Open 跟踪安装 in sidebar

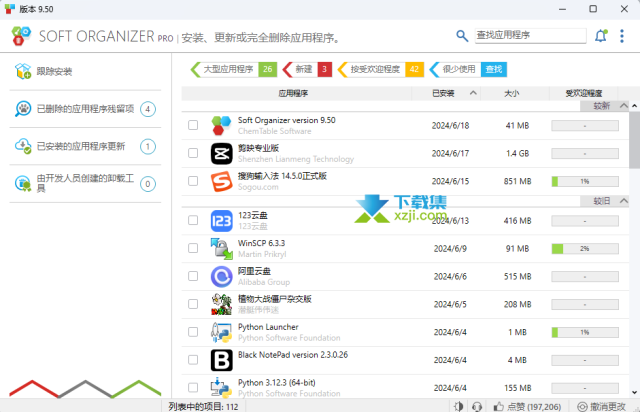85,71
